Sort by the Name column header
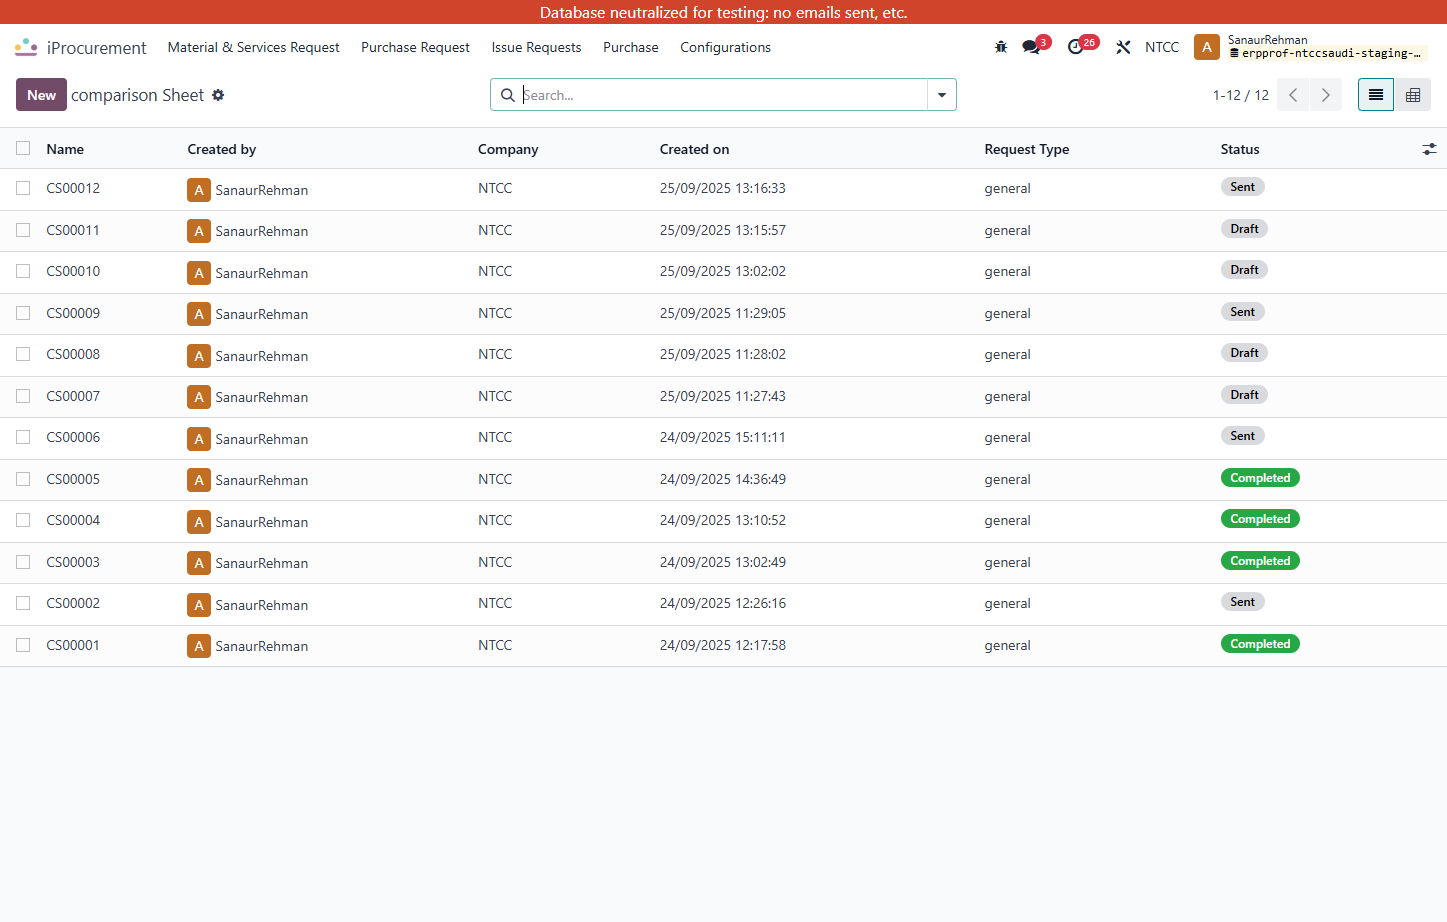This screenshot has width=1447, height=922. pos(65,149)
